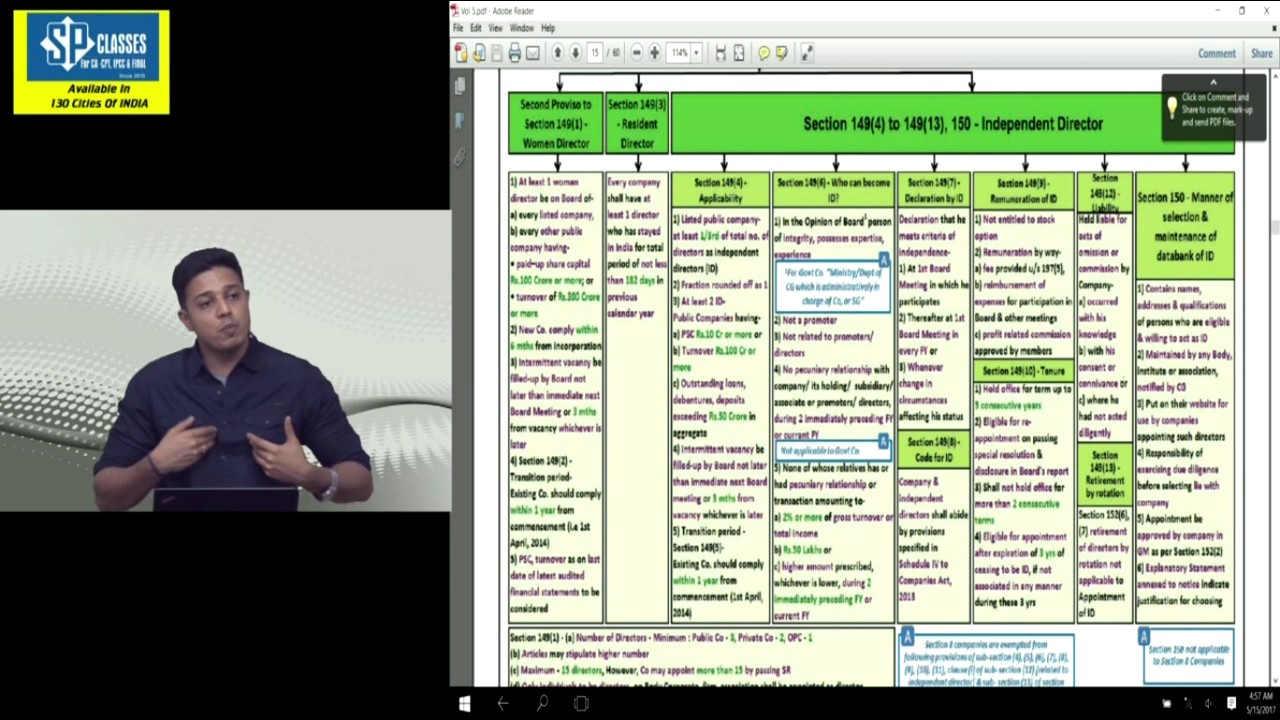Open bookmarks panel in left sidebar
Screen dimensions: 1280x720
[x=460, y=122]
